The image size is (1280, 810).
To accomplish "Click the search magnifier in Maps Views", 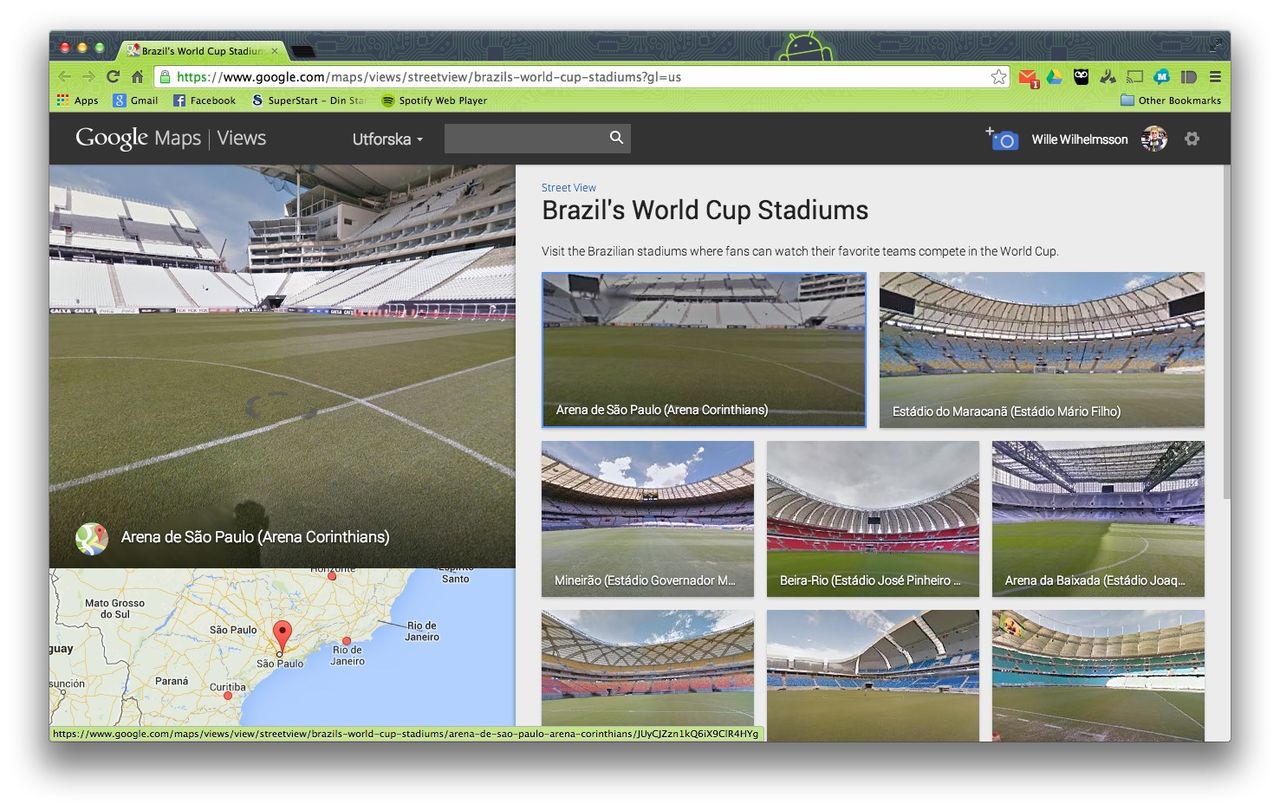I will click(617, 138).
